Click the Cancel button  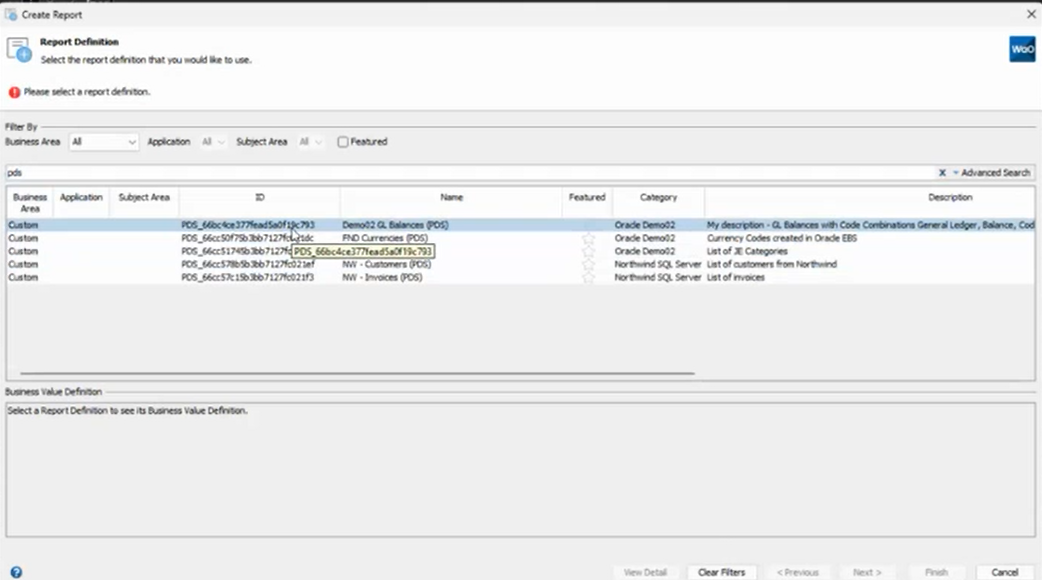pos(1004,572)
